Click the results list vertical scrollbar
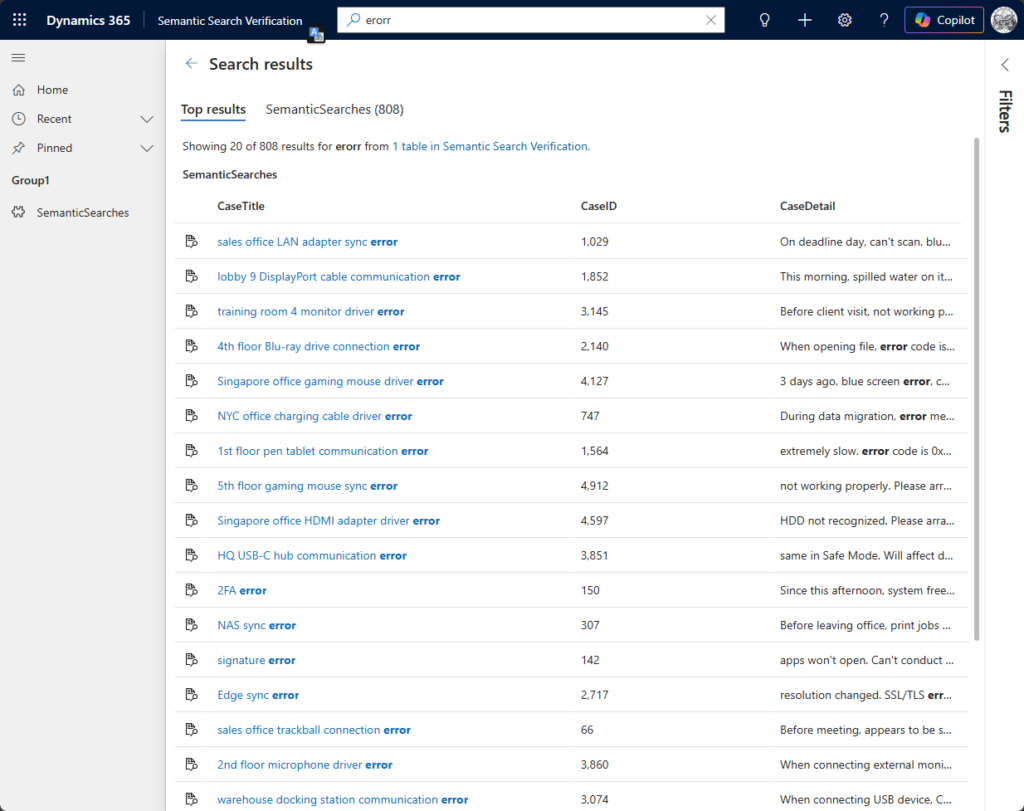This screenshot has width=1024, height=811. pos(977,390)
